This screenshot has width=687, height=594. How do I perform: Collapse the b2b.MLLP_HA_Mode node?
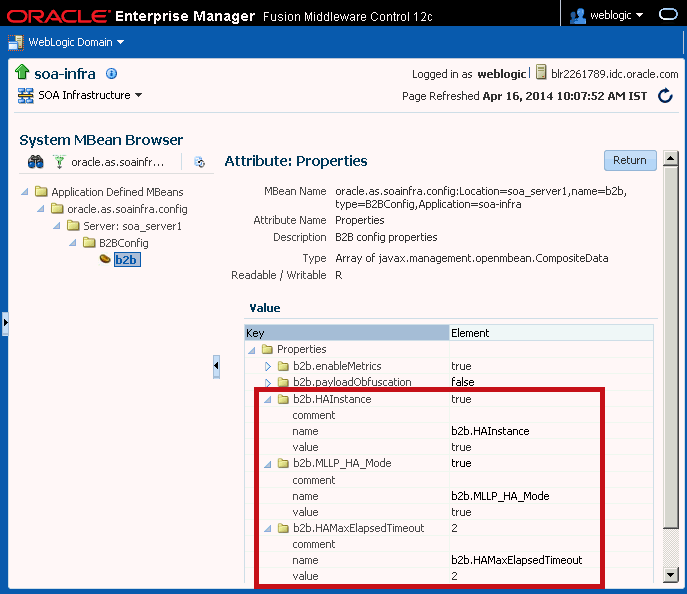click(268, 463)
